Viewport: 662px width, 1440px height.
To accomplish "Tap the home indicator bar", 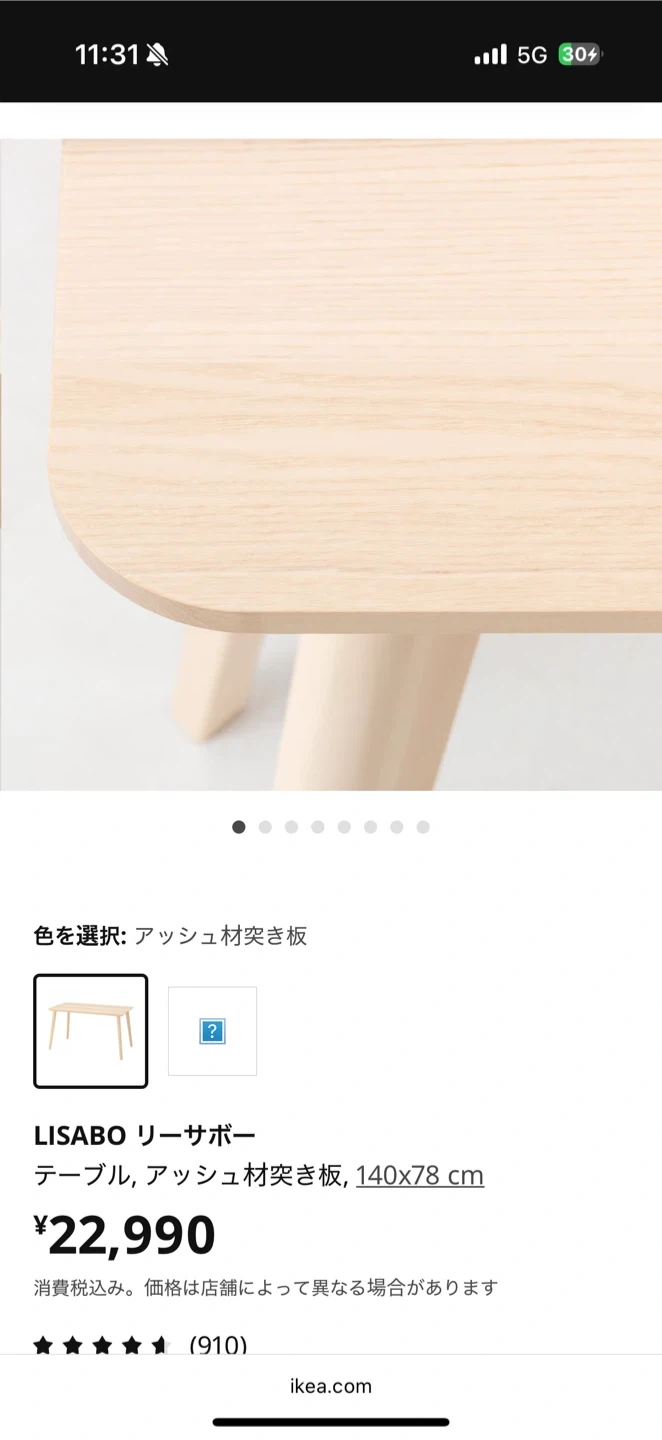I will 331,1422.
